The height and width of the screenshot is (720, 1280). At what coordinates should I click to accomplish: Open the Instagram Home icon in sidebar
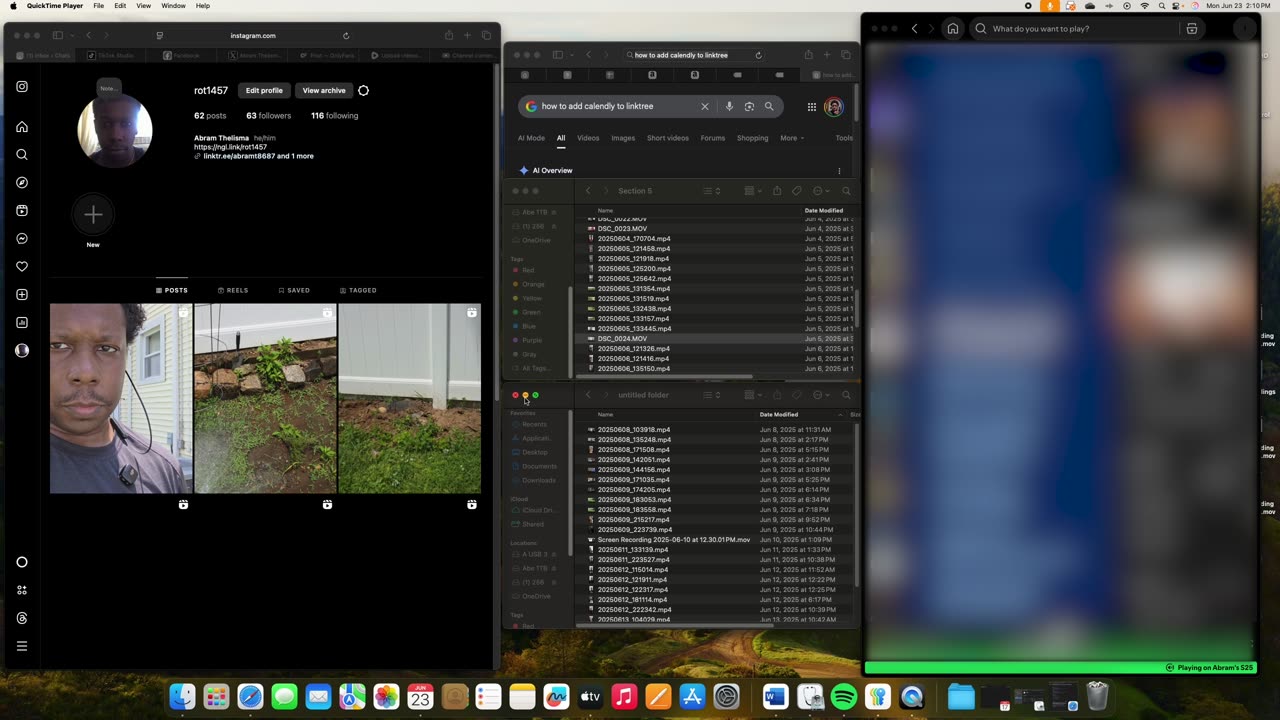[x=22, y=127]
